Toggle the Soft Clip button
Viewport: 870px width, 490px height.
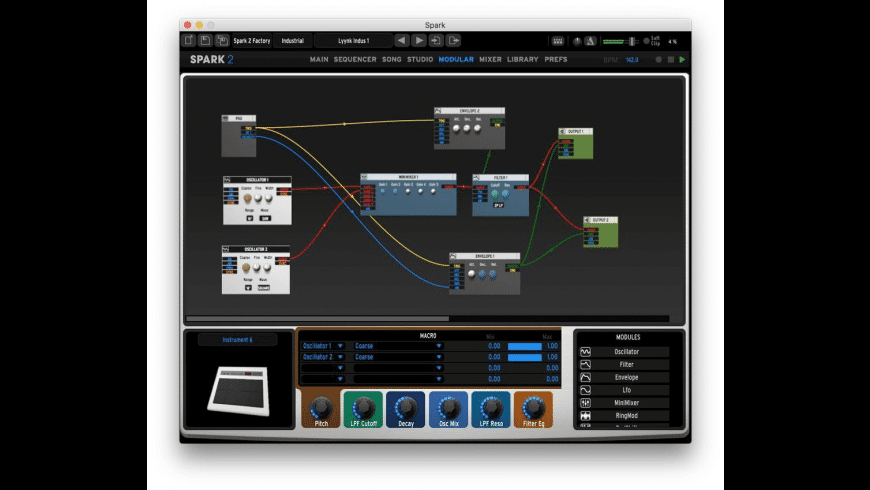[646, 41]
